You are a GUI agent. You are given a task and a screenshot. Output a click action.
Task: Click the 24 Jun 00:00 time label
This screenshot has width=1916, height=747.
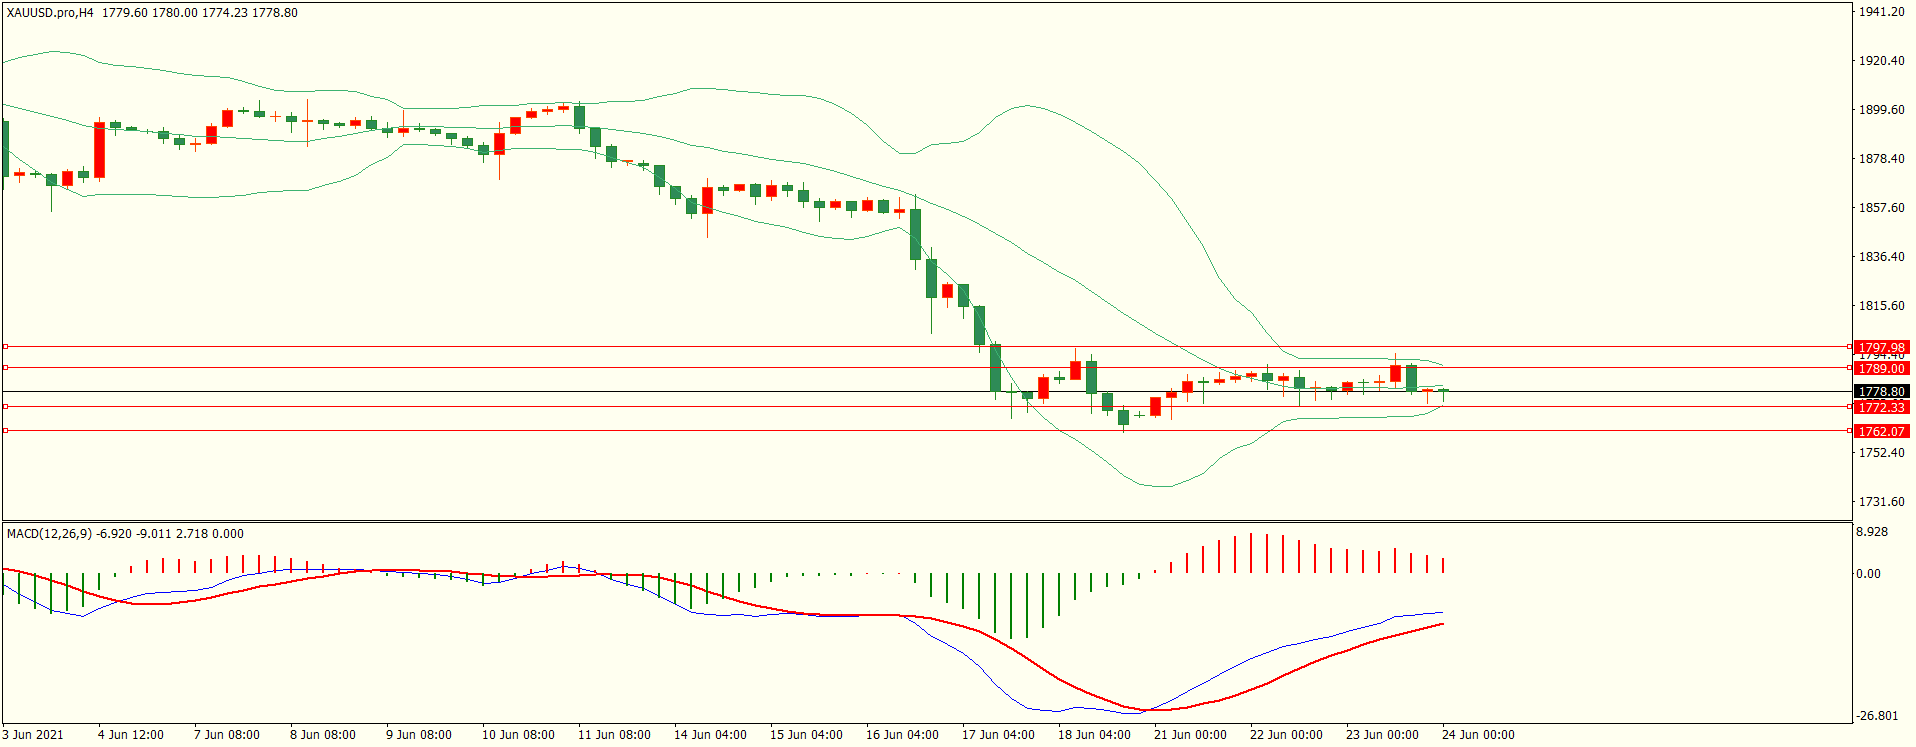(1478, 735)
